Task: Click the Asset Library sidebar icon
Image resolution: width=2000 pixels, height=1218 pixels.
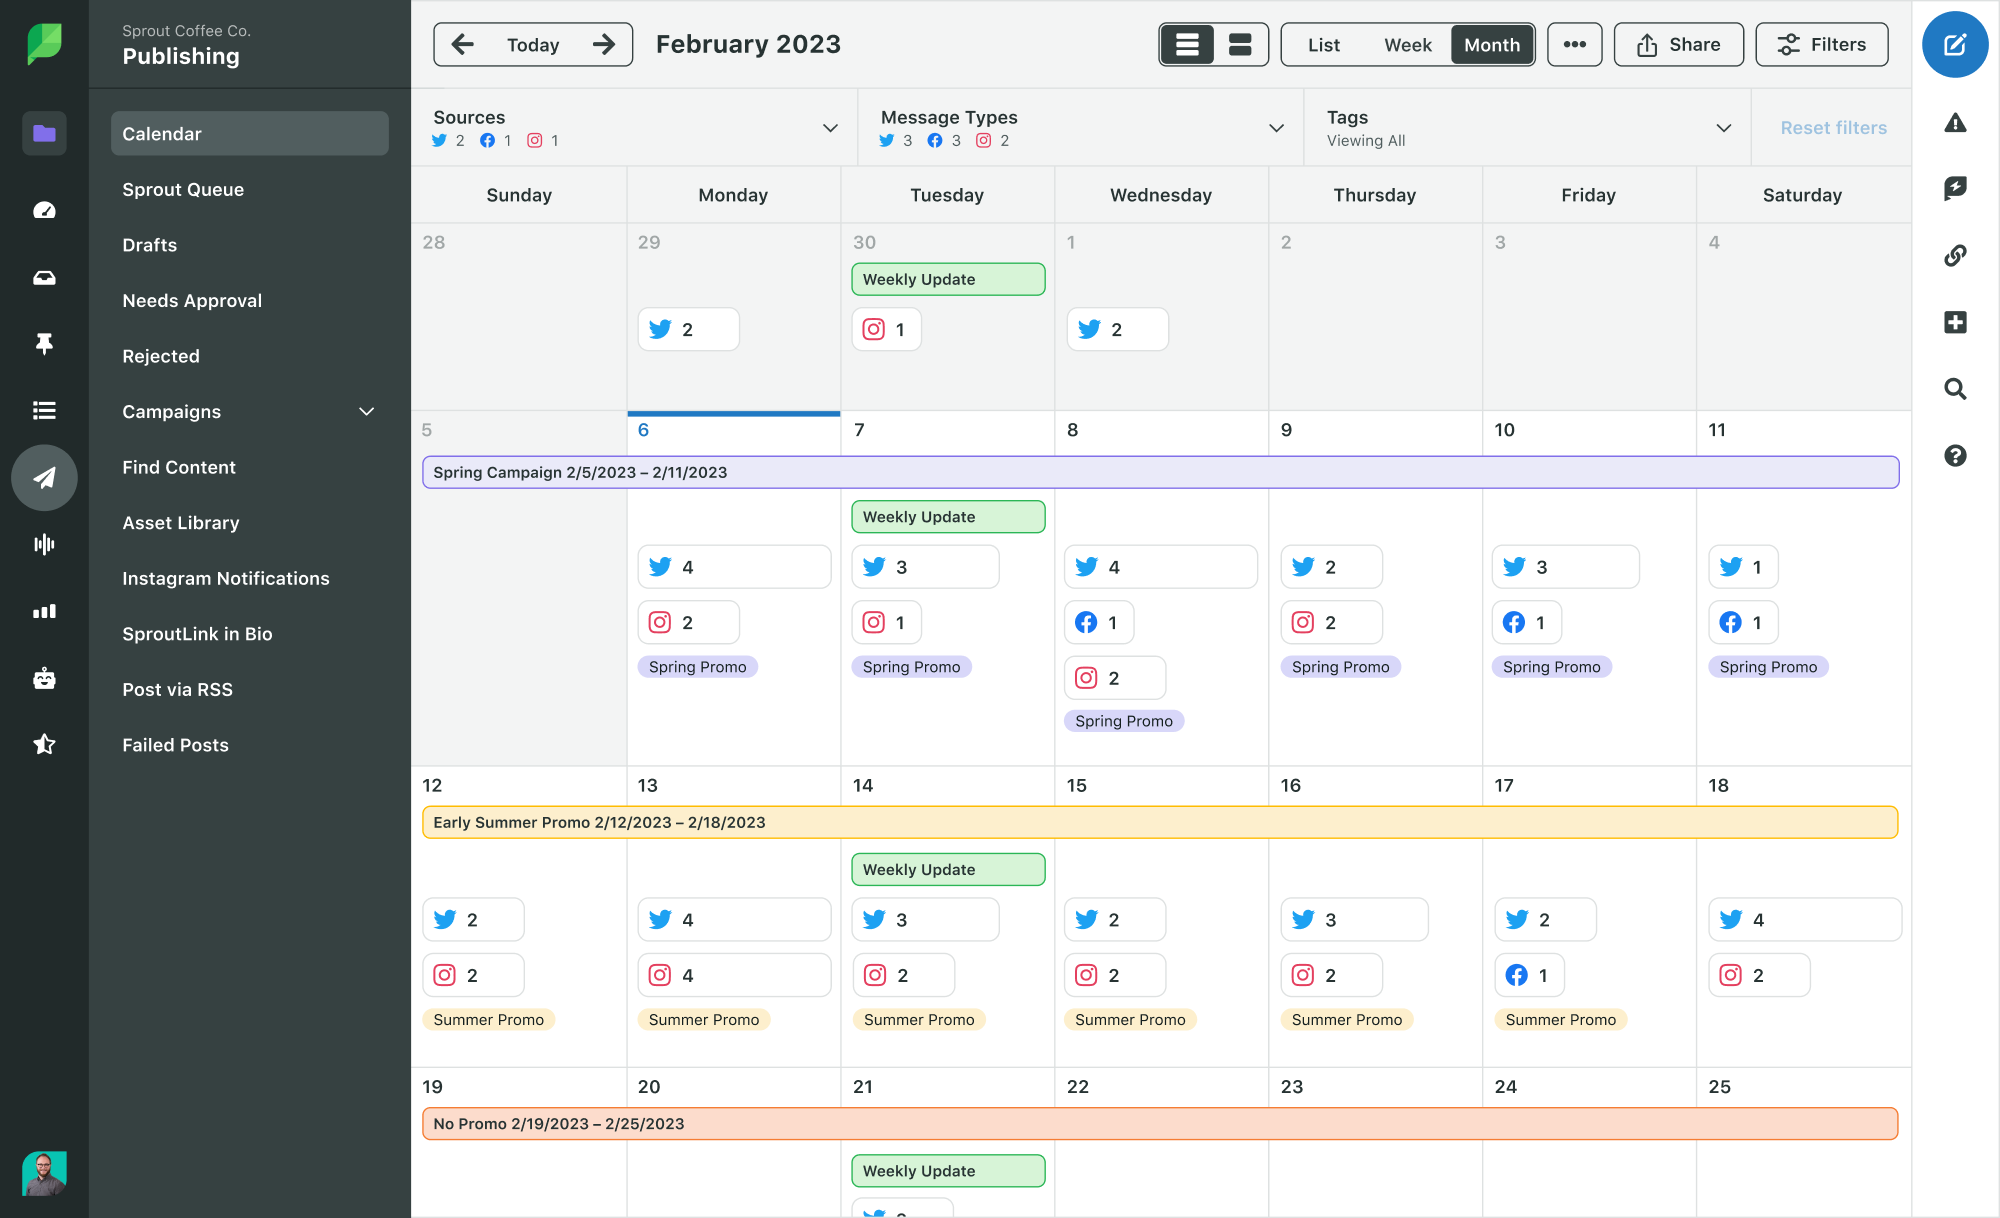Action: 181,521
